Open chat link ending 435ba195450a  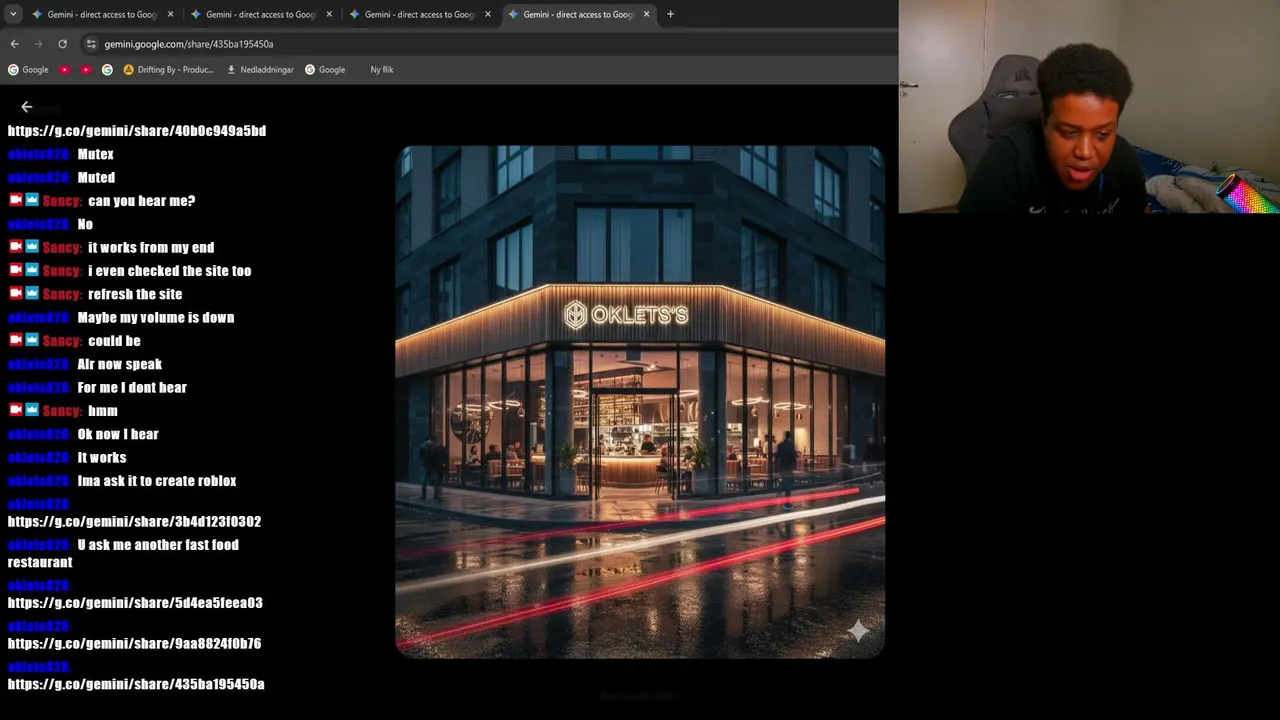point(136,685)
